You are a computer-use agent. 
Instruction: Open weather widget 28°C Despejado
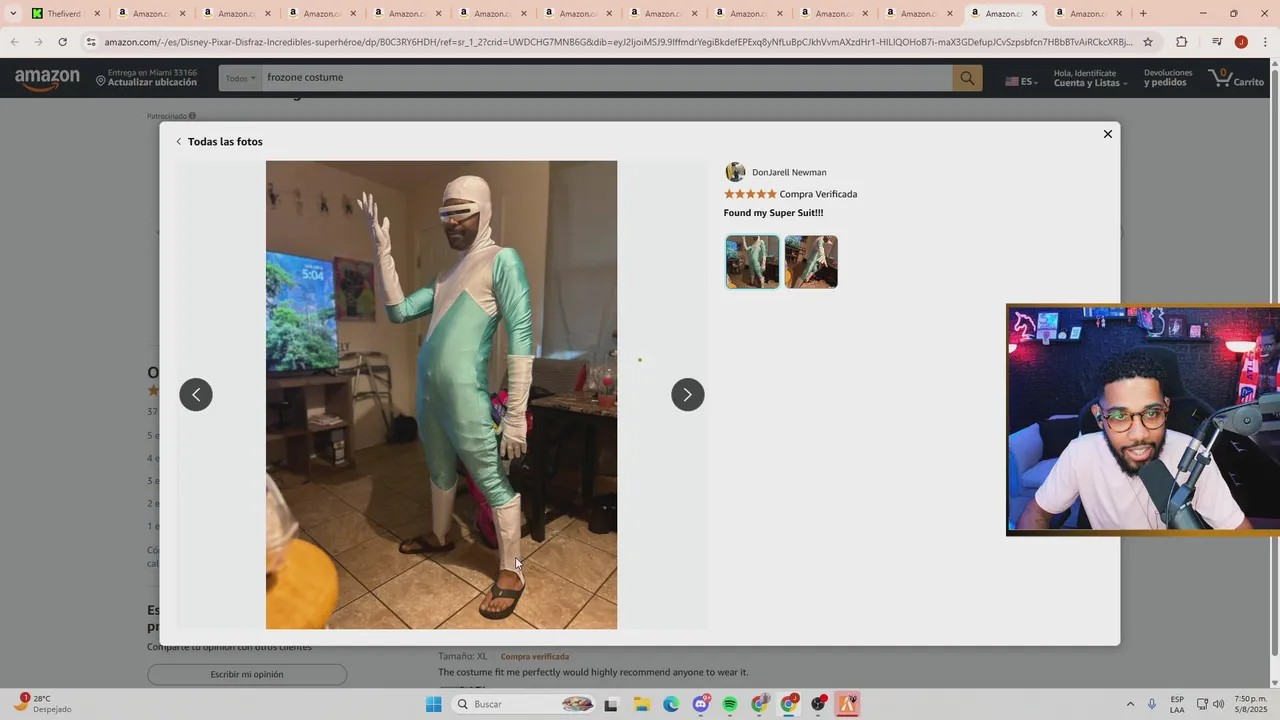[41, 704]
